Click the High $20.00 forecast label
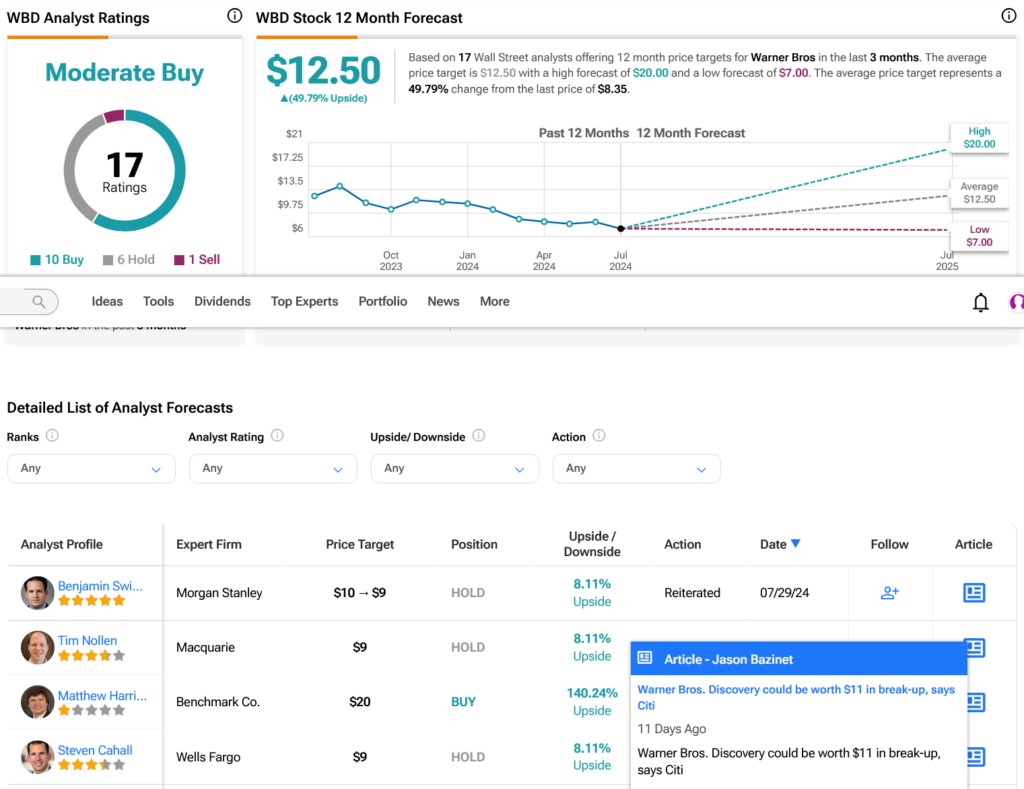The width and height of the screenshot is (1024, 789). (979, 138)
